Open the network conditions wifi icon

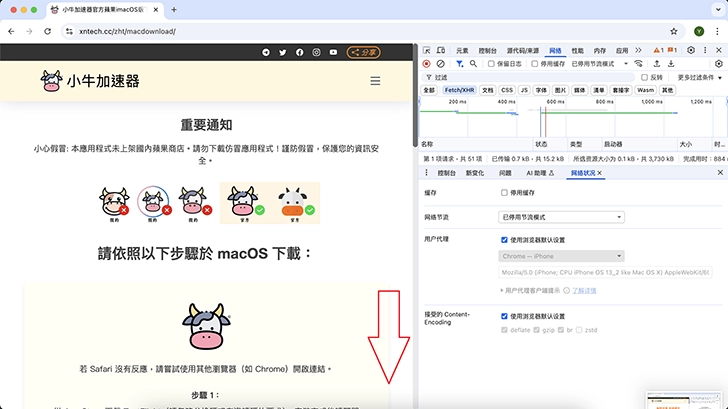tap(639, 64)
